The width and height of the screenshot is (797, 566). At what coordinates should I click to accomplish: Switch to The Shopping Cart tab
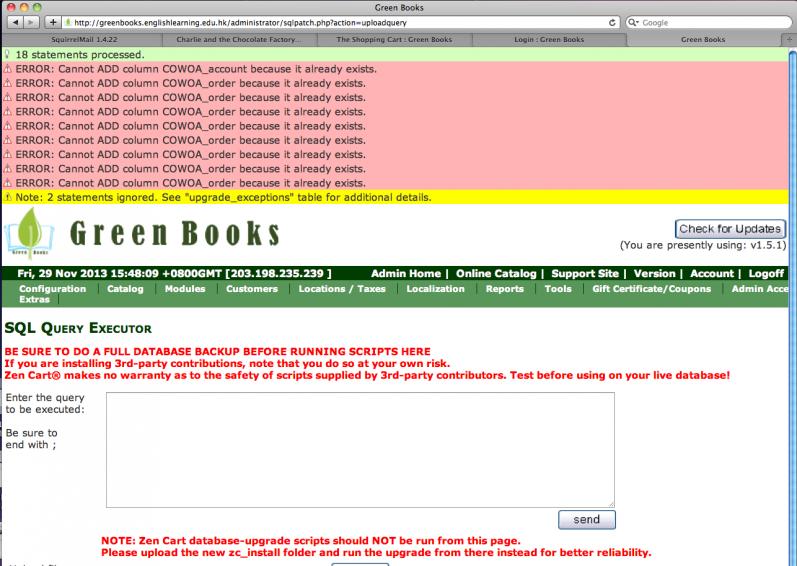tap(394, 40)
